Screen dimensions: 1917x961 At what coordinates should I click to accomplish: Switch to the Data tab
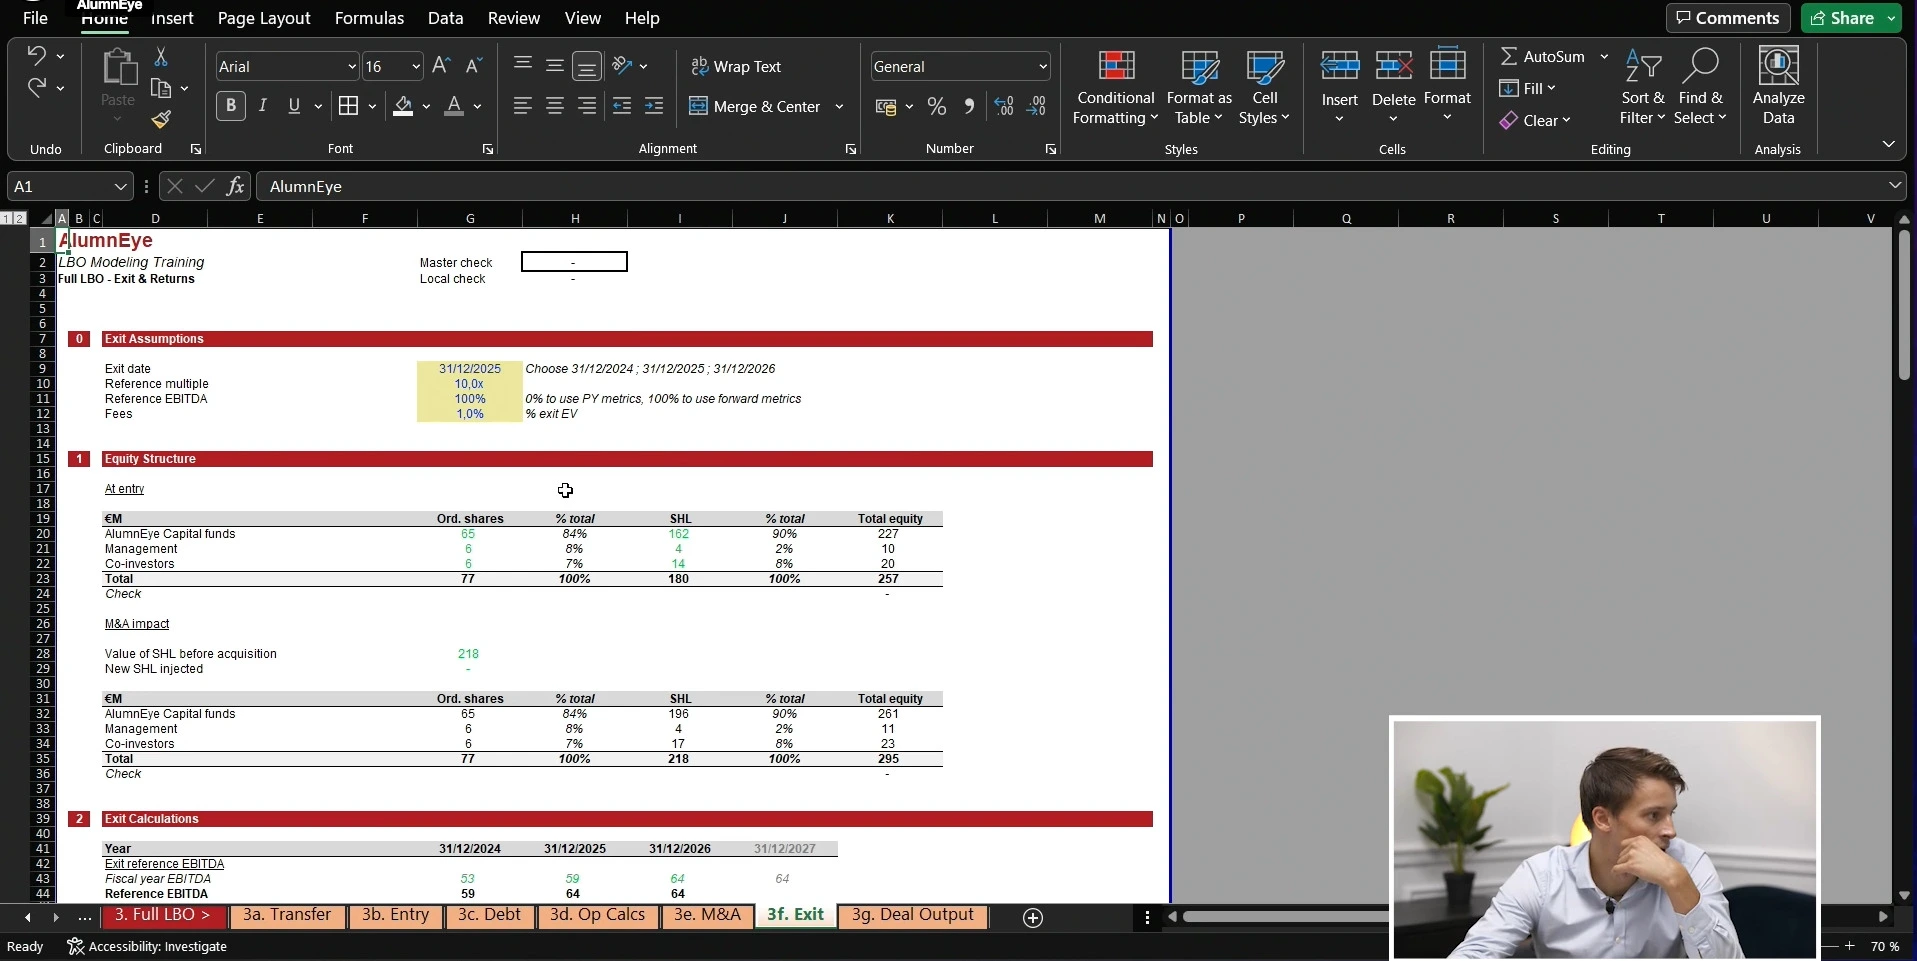[x=445, y=18]
